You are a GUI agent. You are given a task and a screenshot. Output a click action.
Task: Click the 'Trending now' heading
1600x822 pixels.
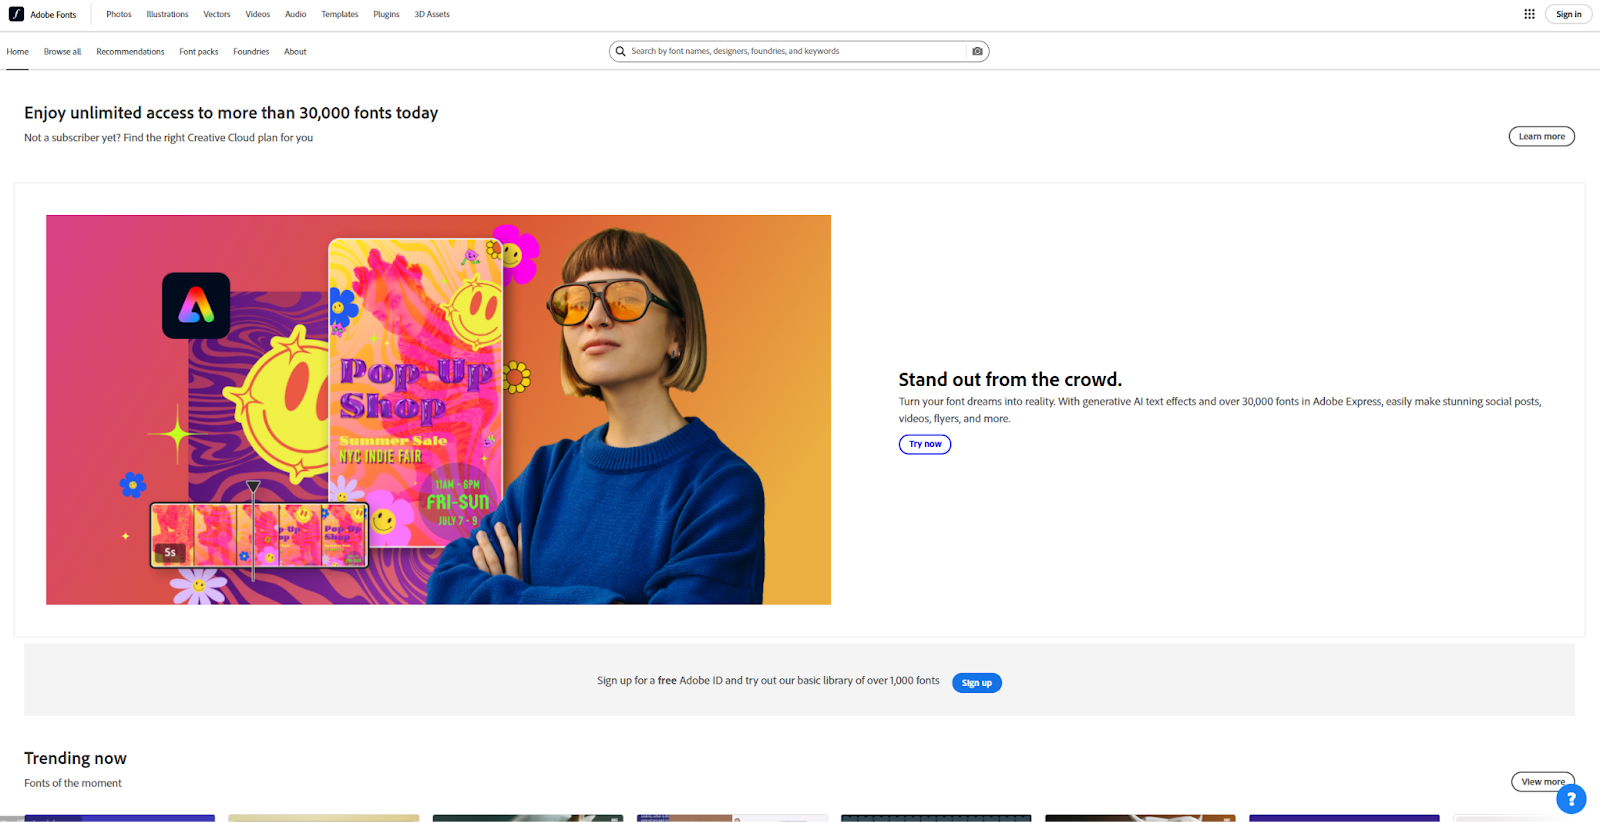[75, 758]
